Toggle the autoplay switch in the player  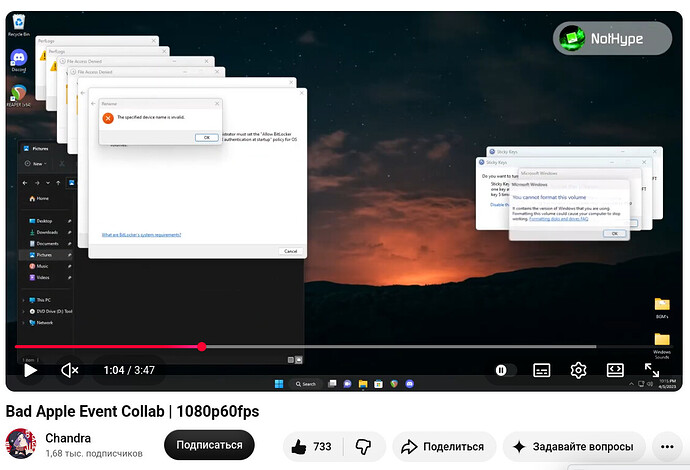point(505,370)
